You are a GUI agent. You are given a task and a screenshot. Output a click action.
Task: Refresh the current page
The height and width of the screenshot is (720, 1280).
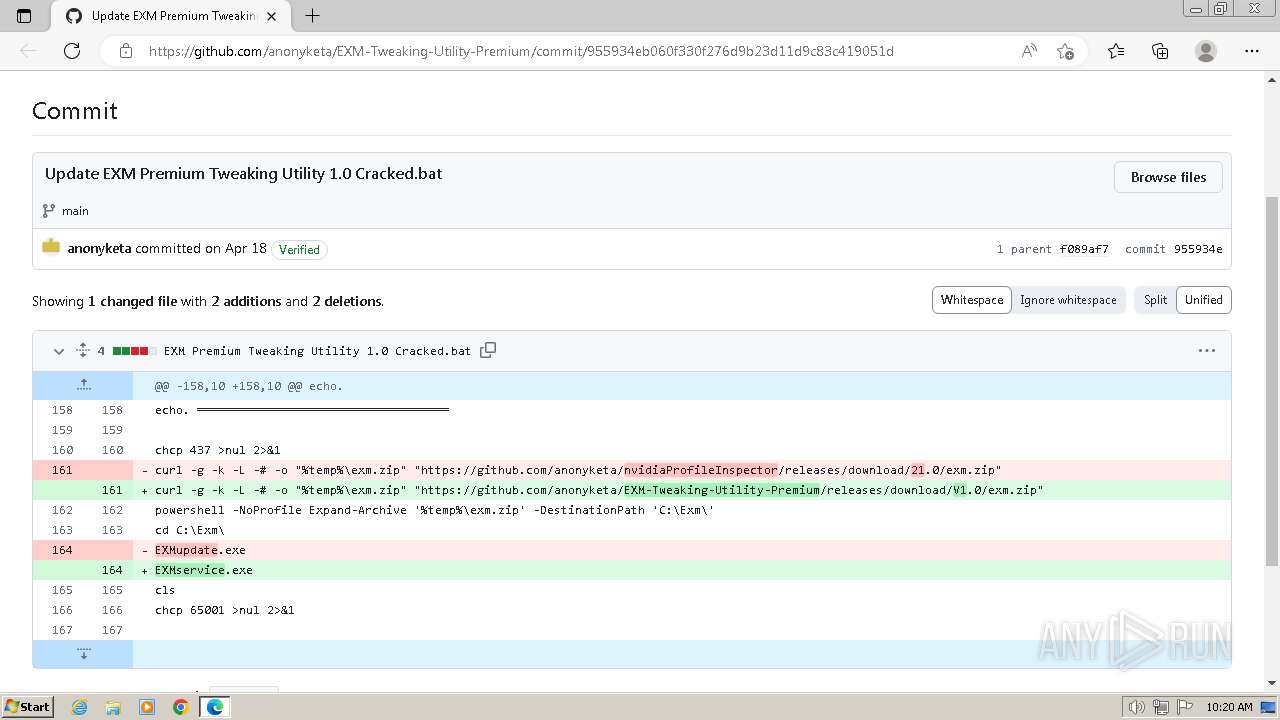point(72,51)
